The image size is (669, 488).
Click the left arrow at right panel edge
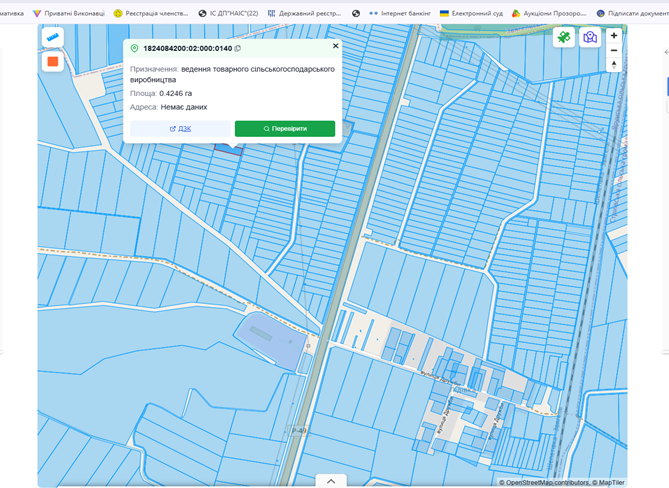[666, 52]
